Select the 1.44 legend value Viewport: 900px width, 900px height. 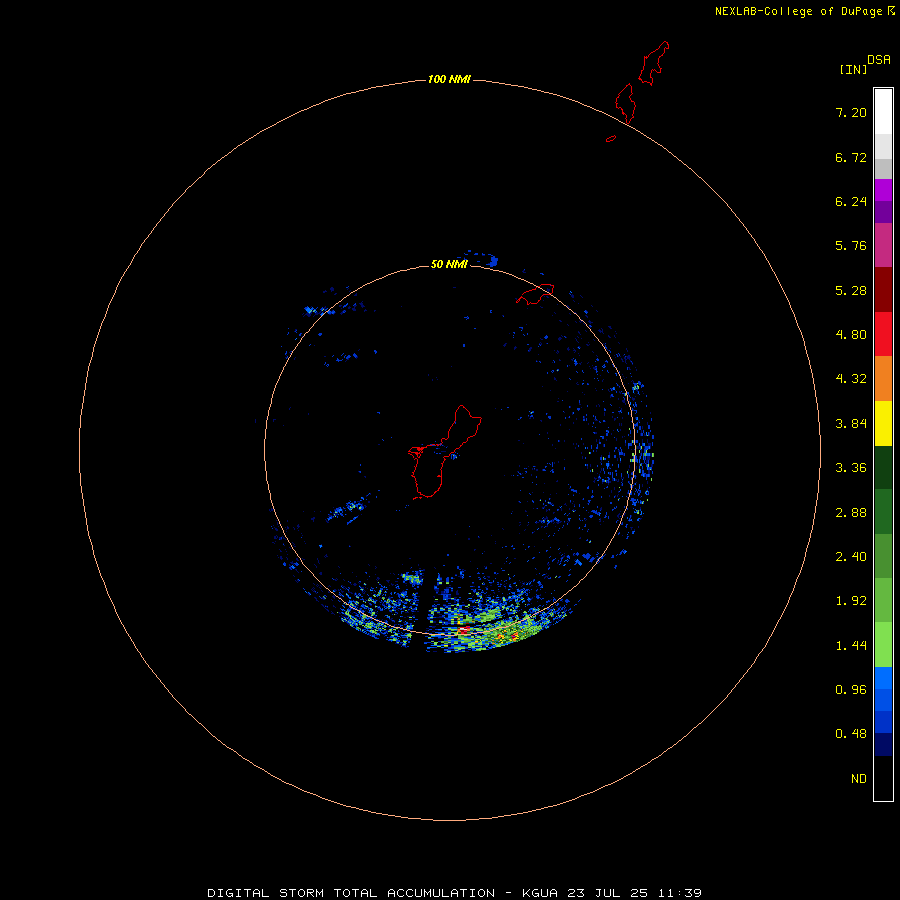tap(851, 646)
